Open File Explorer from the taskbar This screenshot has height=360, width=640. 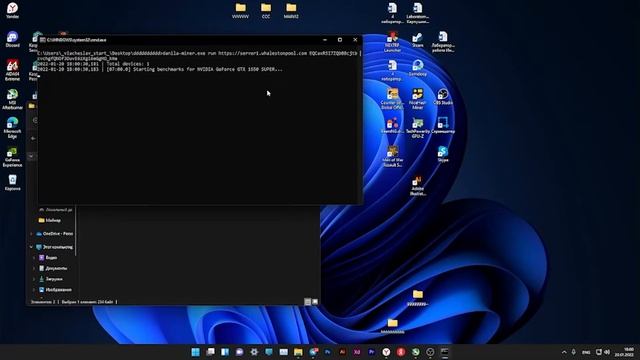tap(298, 352)
